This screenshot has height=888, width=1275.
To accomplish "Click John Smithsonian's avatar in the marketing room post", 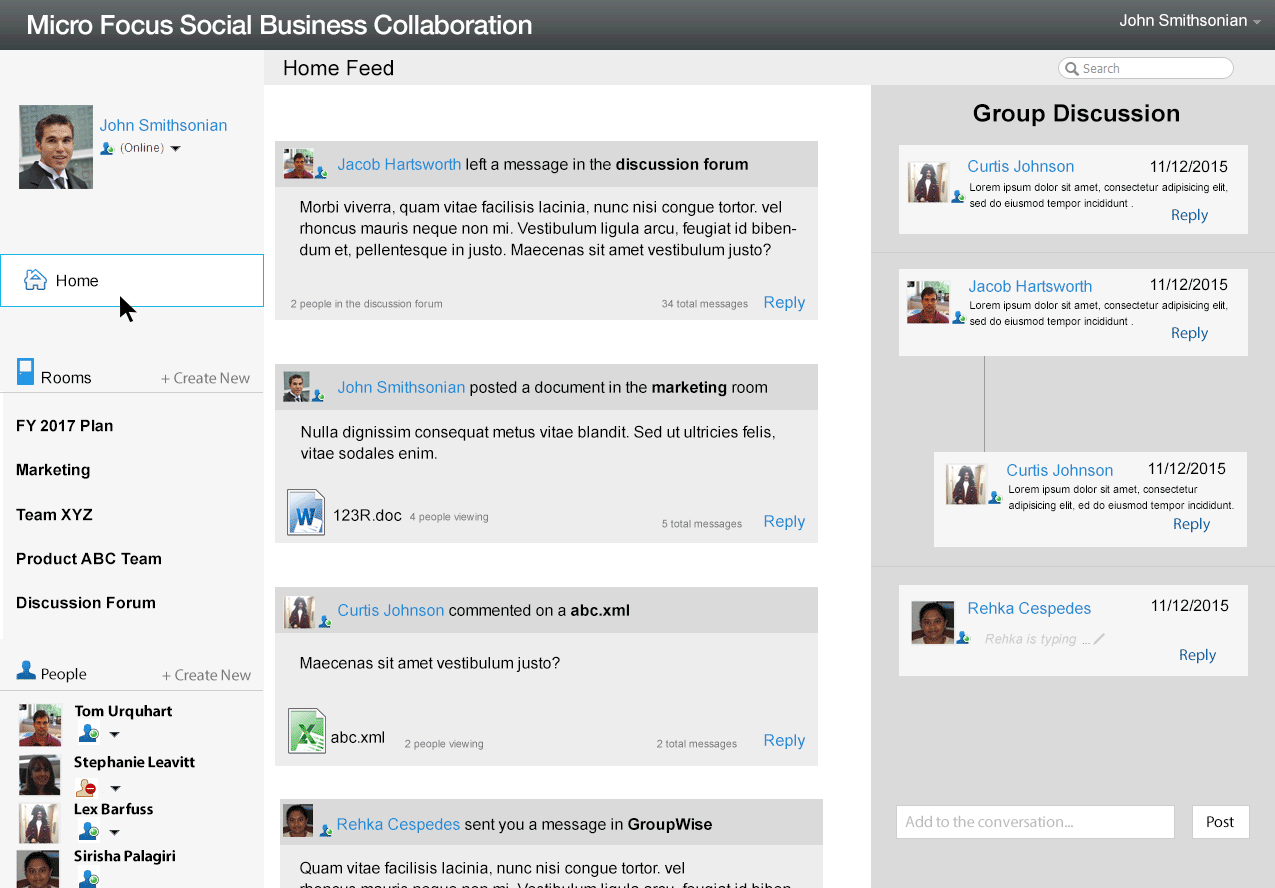I will pos(296,387).
